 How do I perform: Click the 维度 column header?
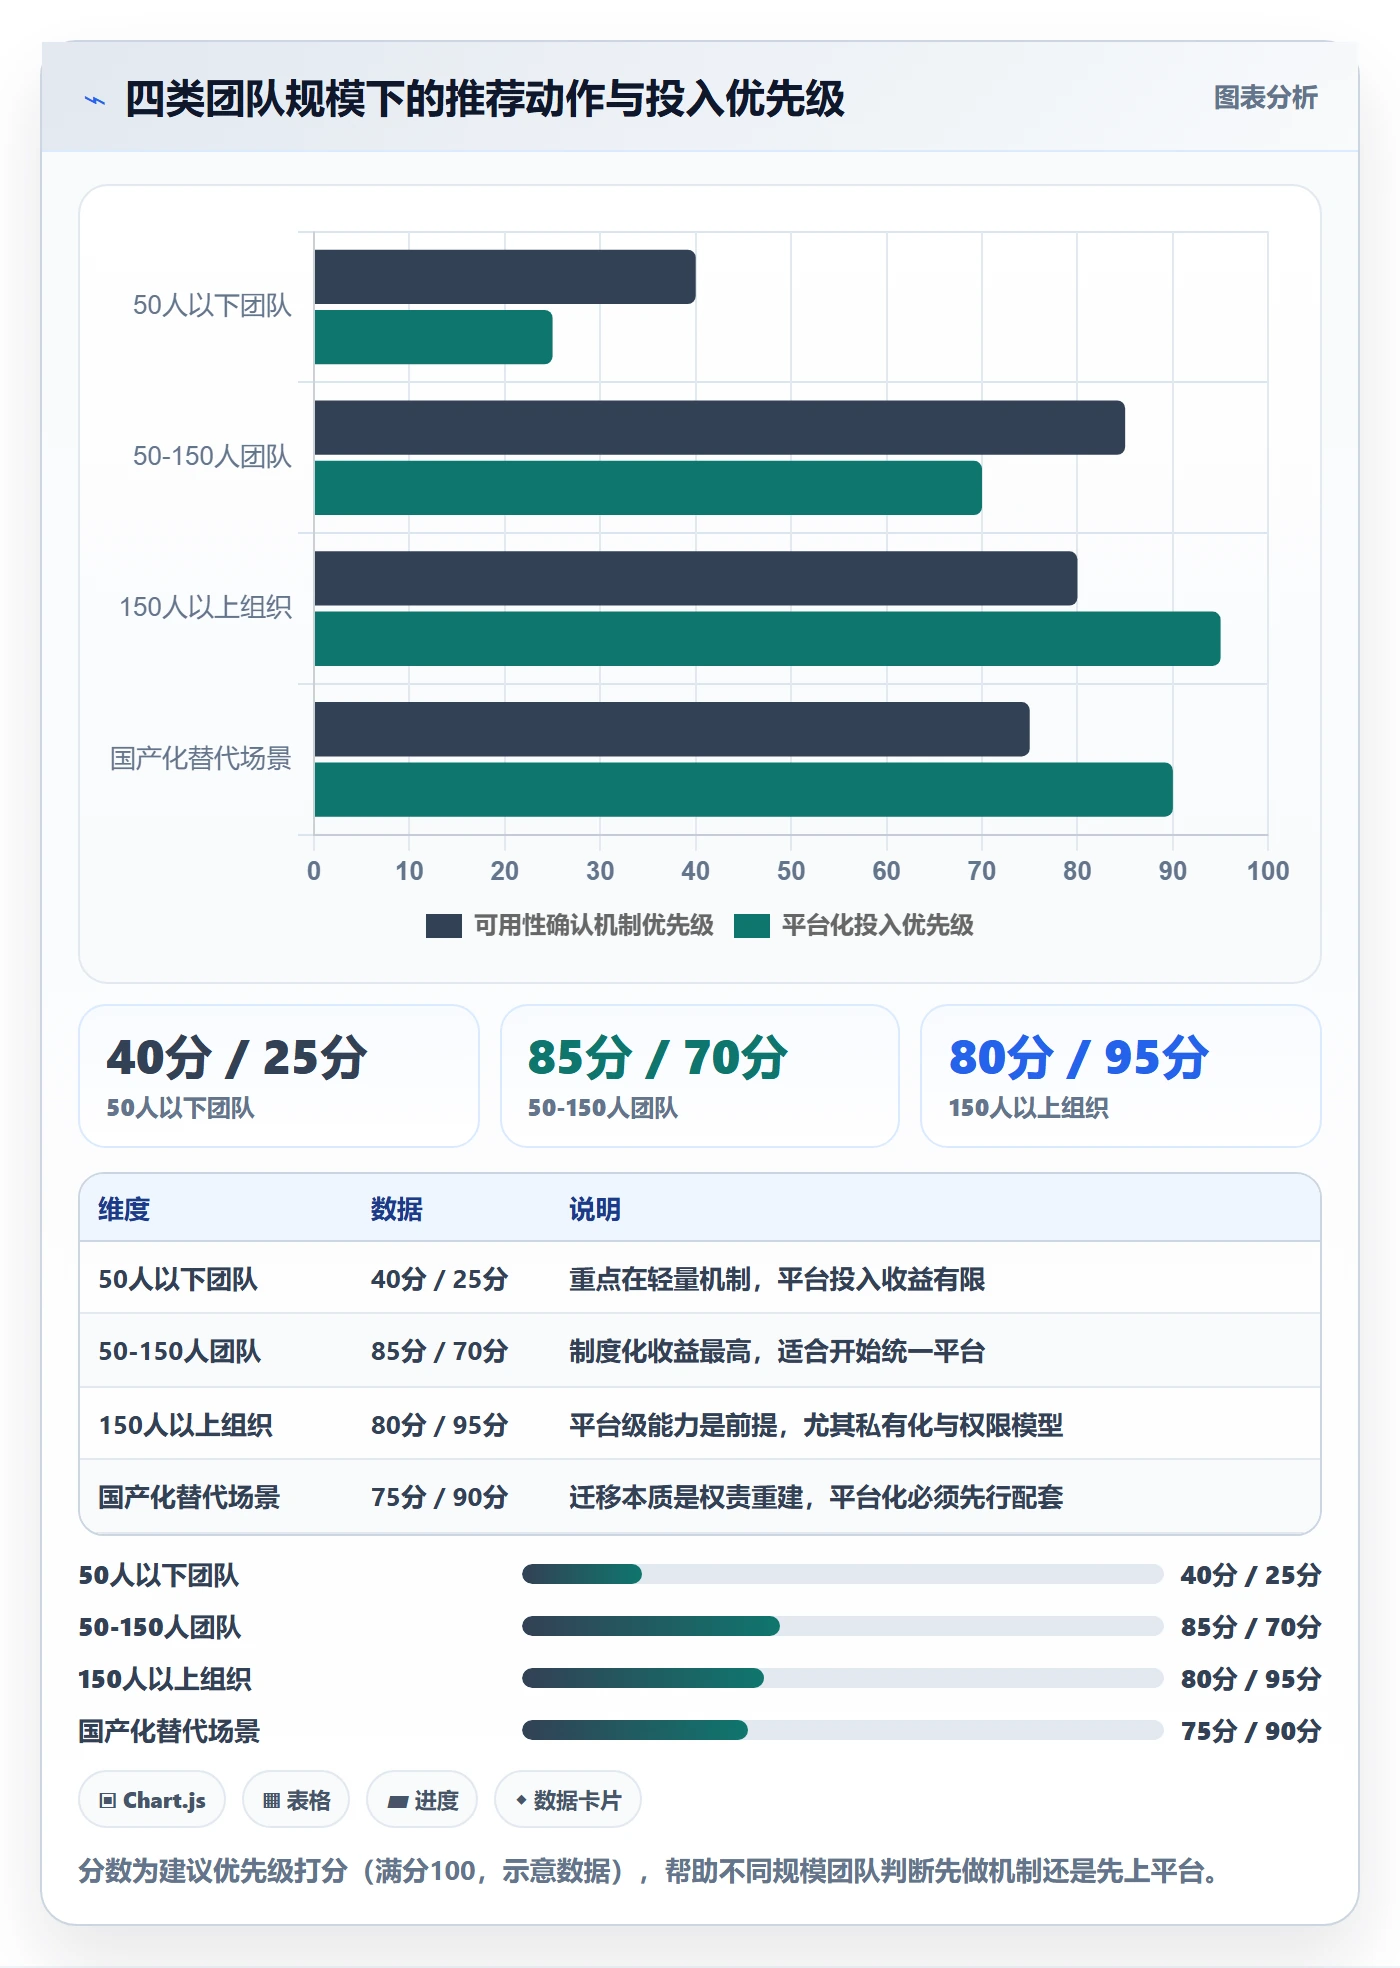coord(124,1209)
